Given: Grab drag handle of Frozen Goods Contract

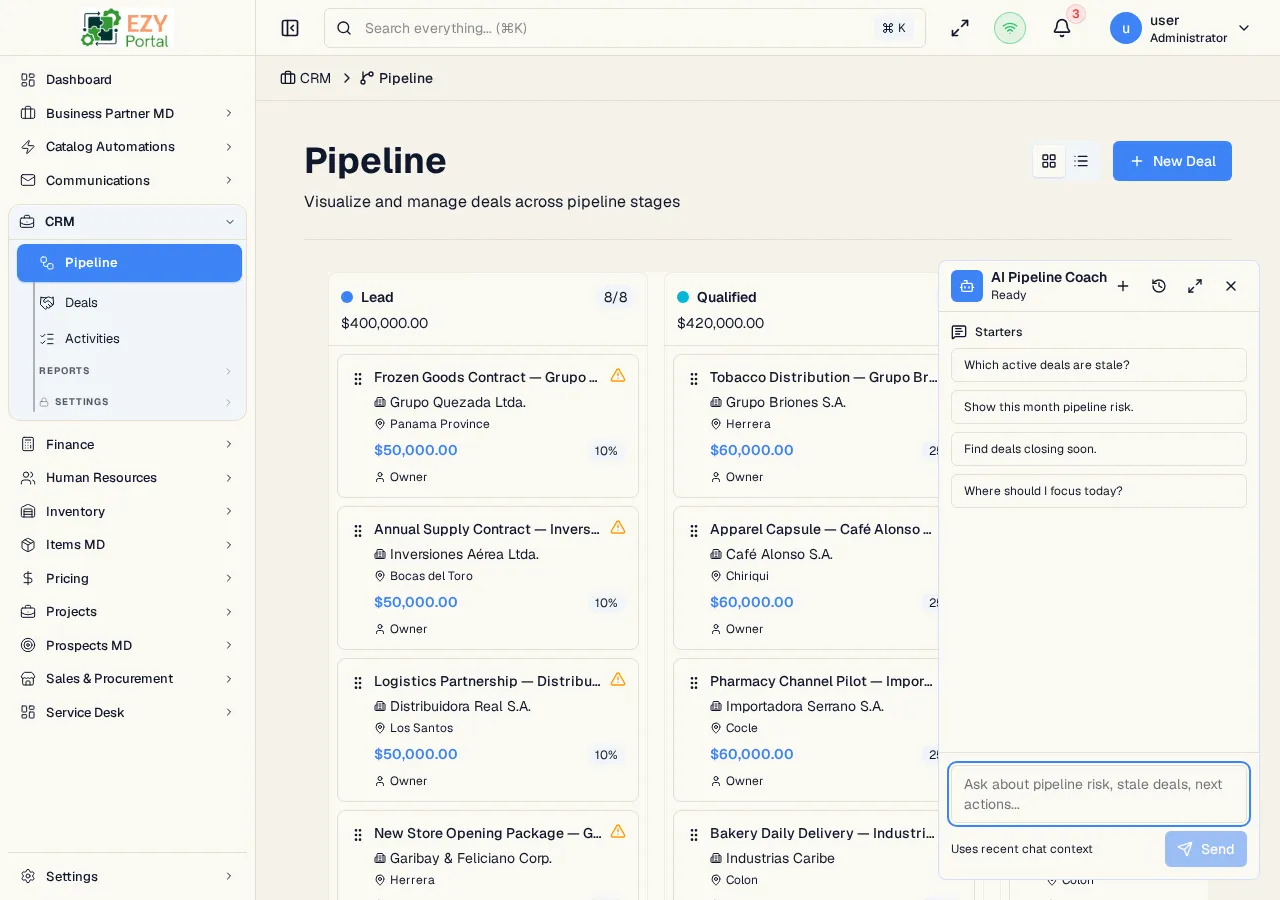Looking at the screenshot, I should pyautogui.click(x=358, y=379).
